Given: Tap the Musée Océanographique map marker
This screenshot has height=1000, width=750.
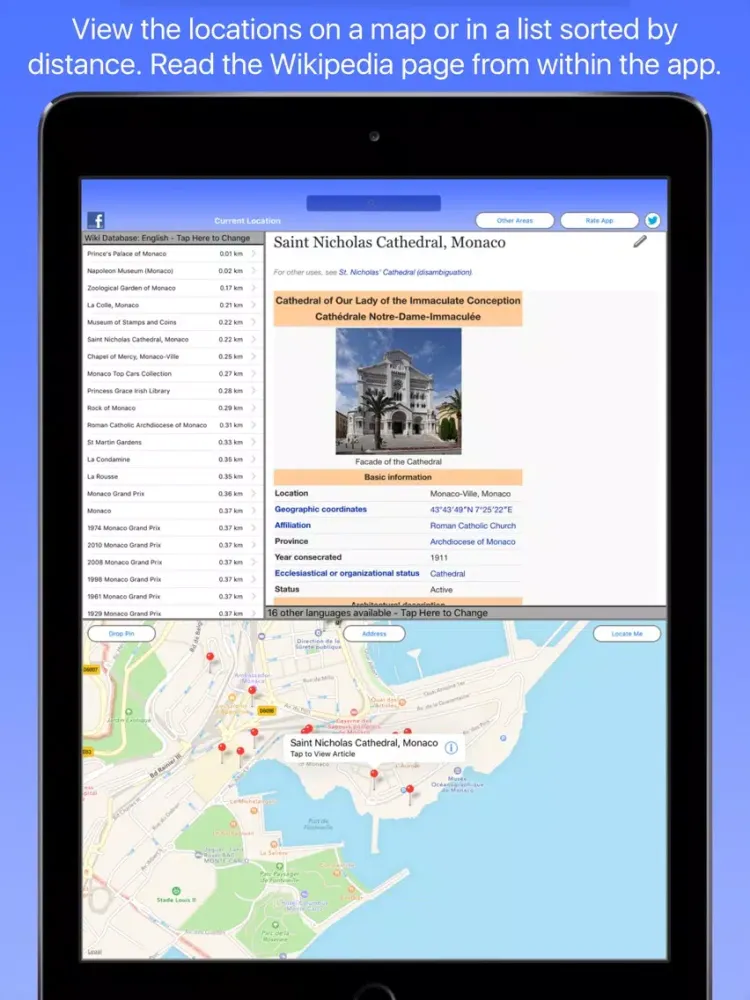Looking at the screenshot, I should pyautogui.click(x=457, y=771).
